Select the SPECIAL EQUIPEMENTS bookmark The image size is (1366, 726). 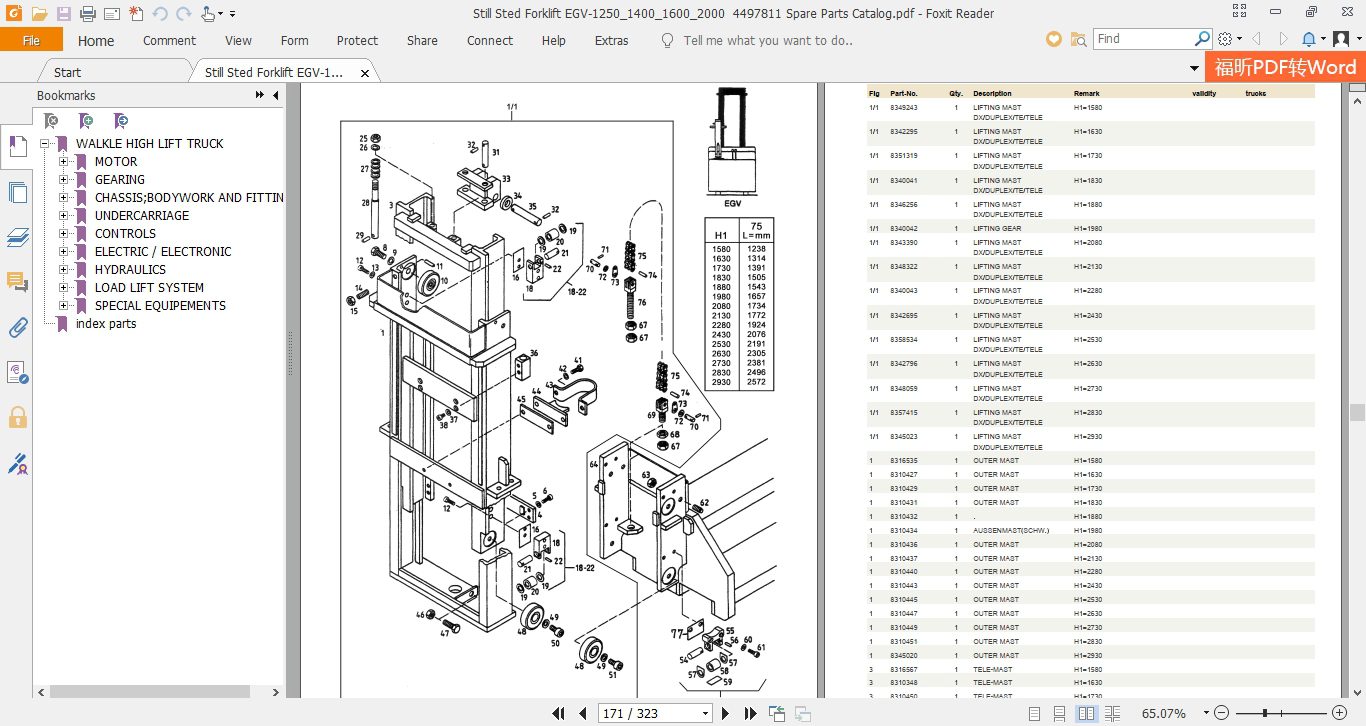pos(160,306)
